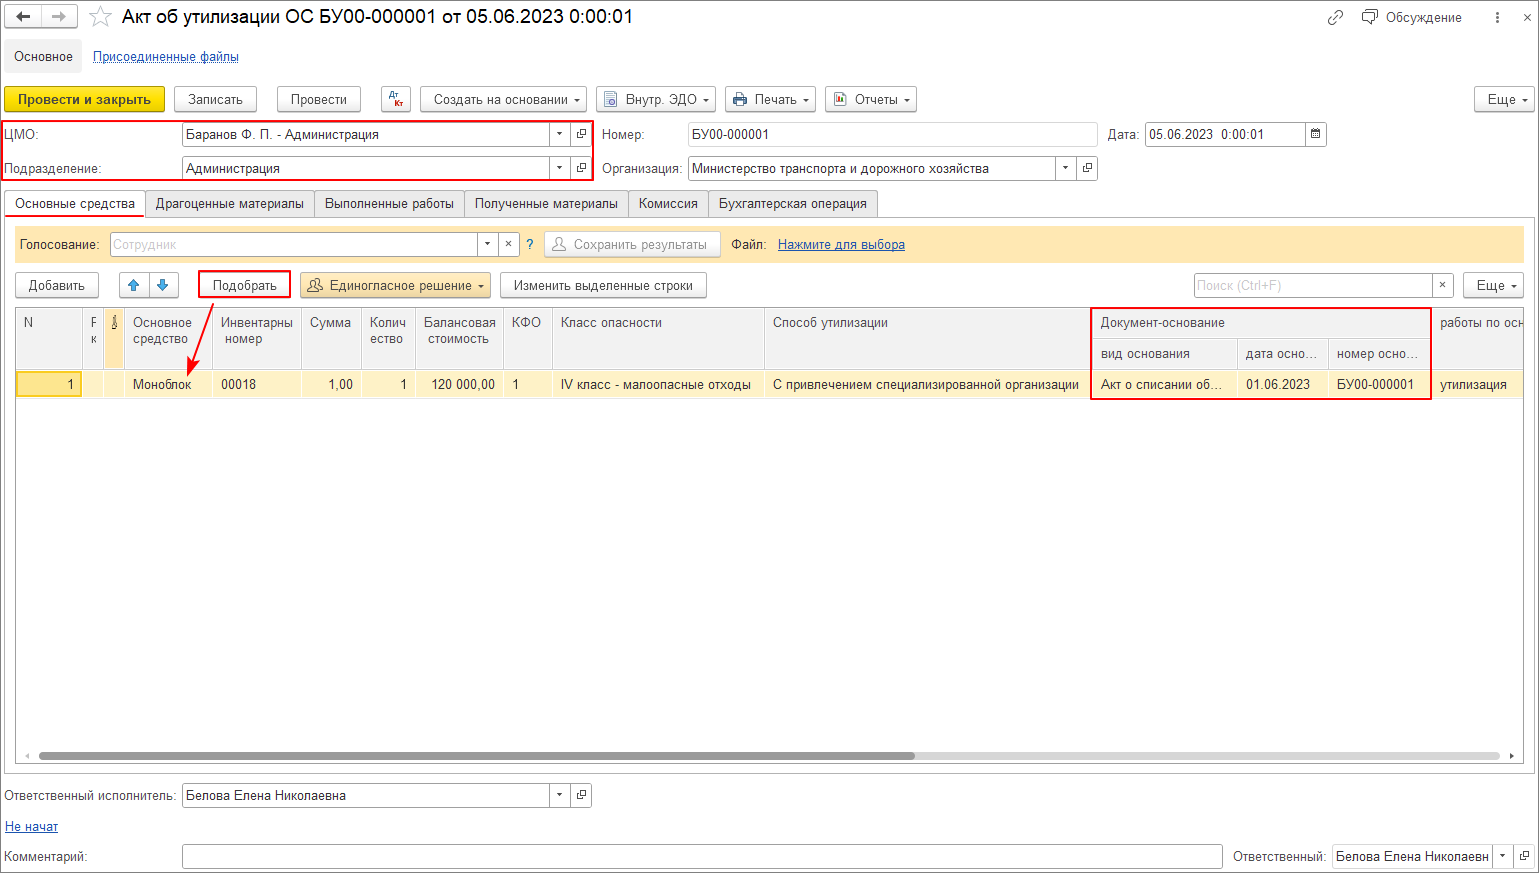Select the Моноблок cell
The width and height of the screenshot is (1539, 873).
point(168,384)
